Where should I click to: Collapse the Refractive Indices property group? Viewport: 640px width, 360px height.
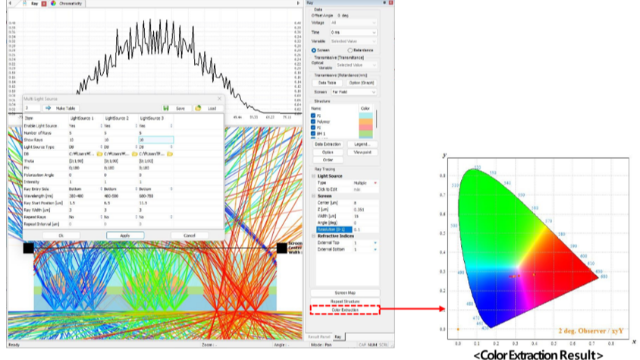tap(313, 236)
